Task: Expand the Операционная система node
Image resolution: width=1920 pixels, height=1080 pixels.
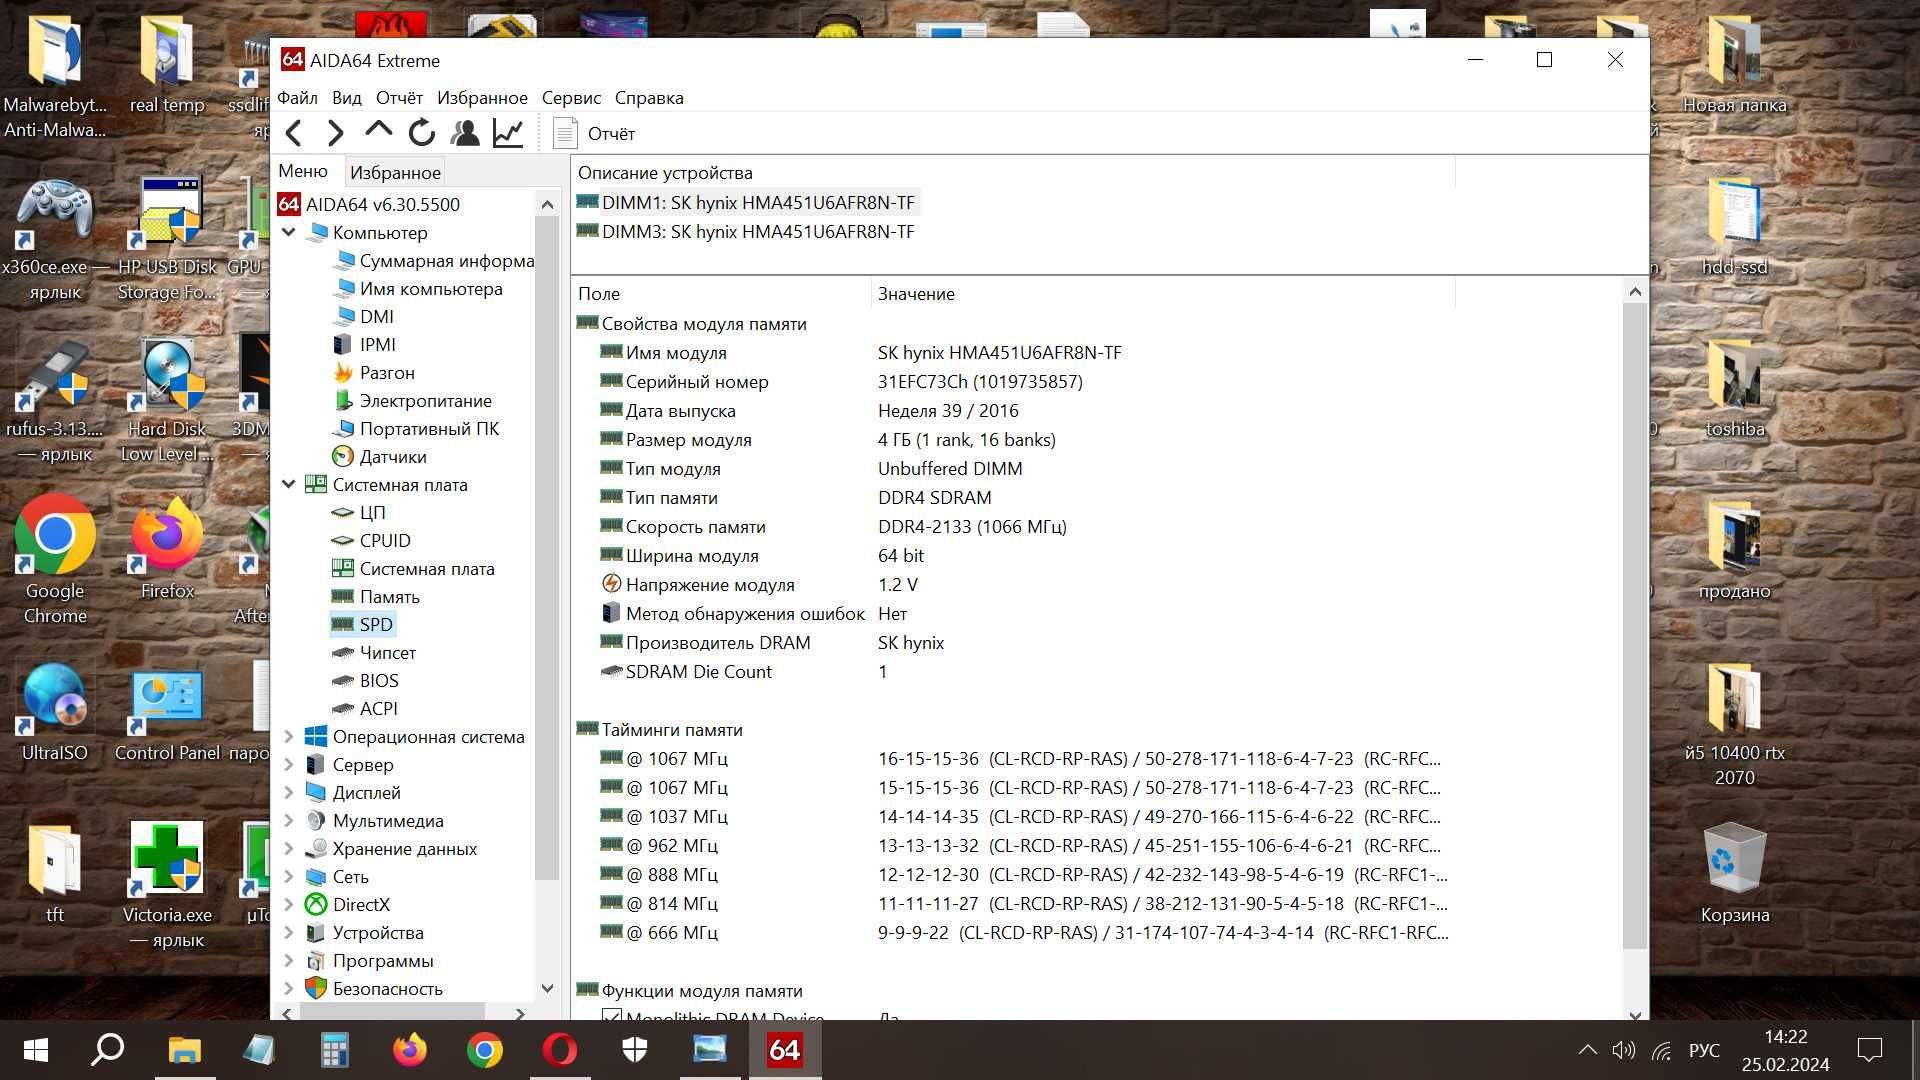Action: [289, 737]
